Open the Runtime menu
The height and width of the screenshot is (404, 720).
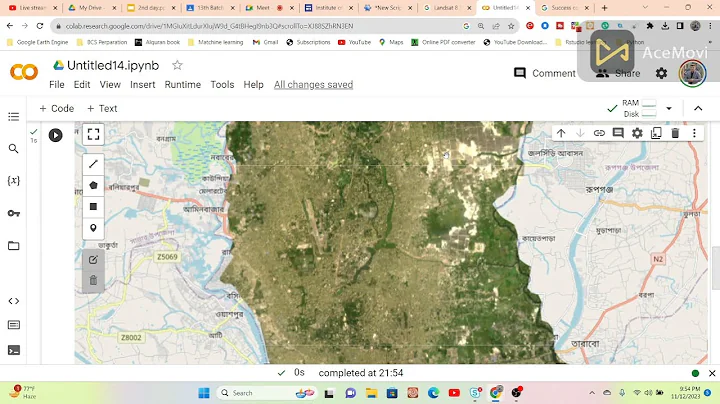[x=183, y=84]
